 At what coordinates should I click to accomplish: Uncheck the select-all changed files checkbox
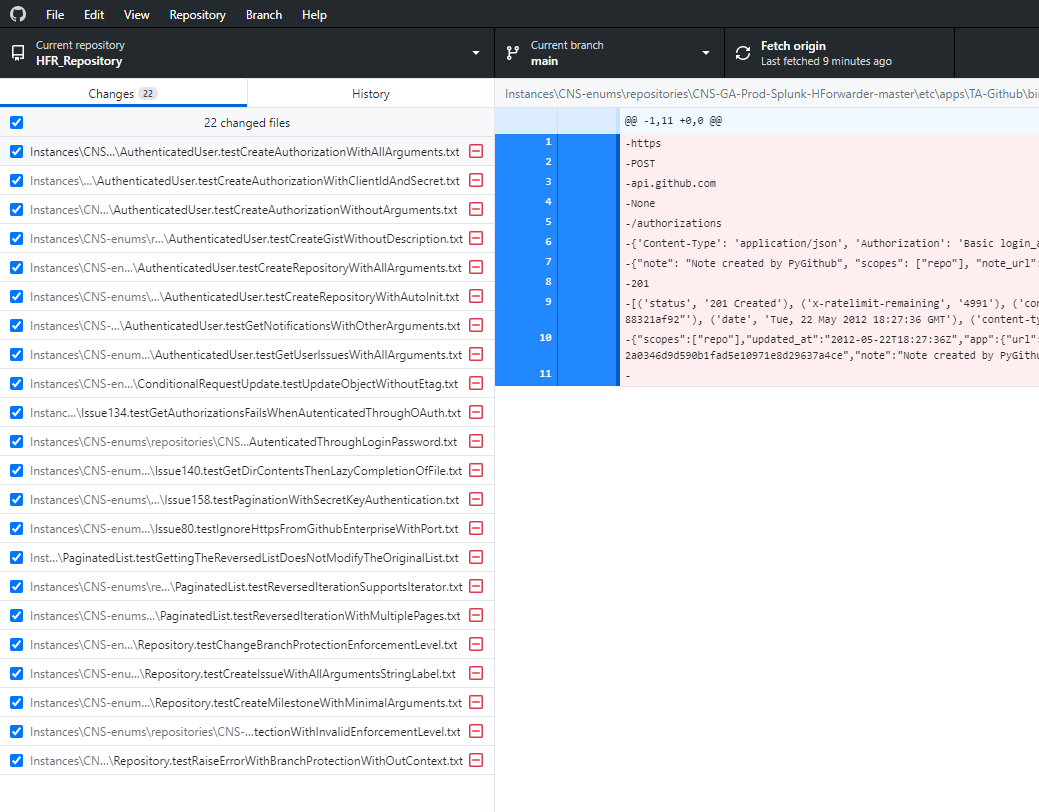coord(16,122)
